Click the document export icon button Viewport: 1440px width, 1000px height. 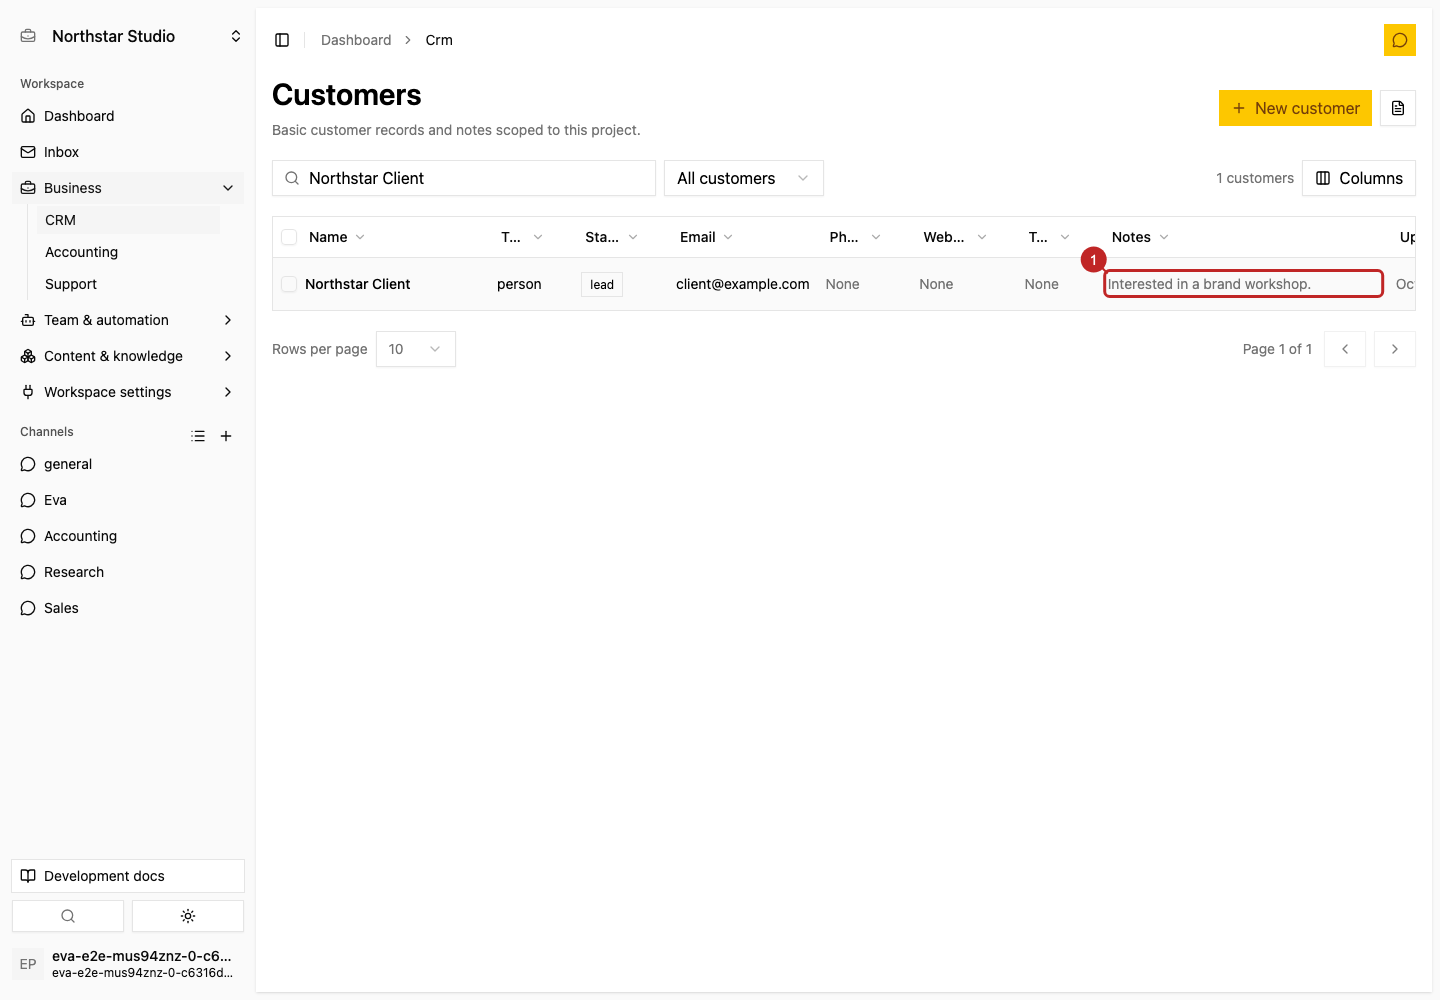click(x=1398, y=108)
